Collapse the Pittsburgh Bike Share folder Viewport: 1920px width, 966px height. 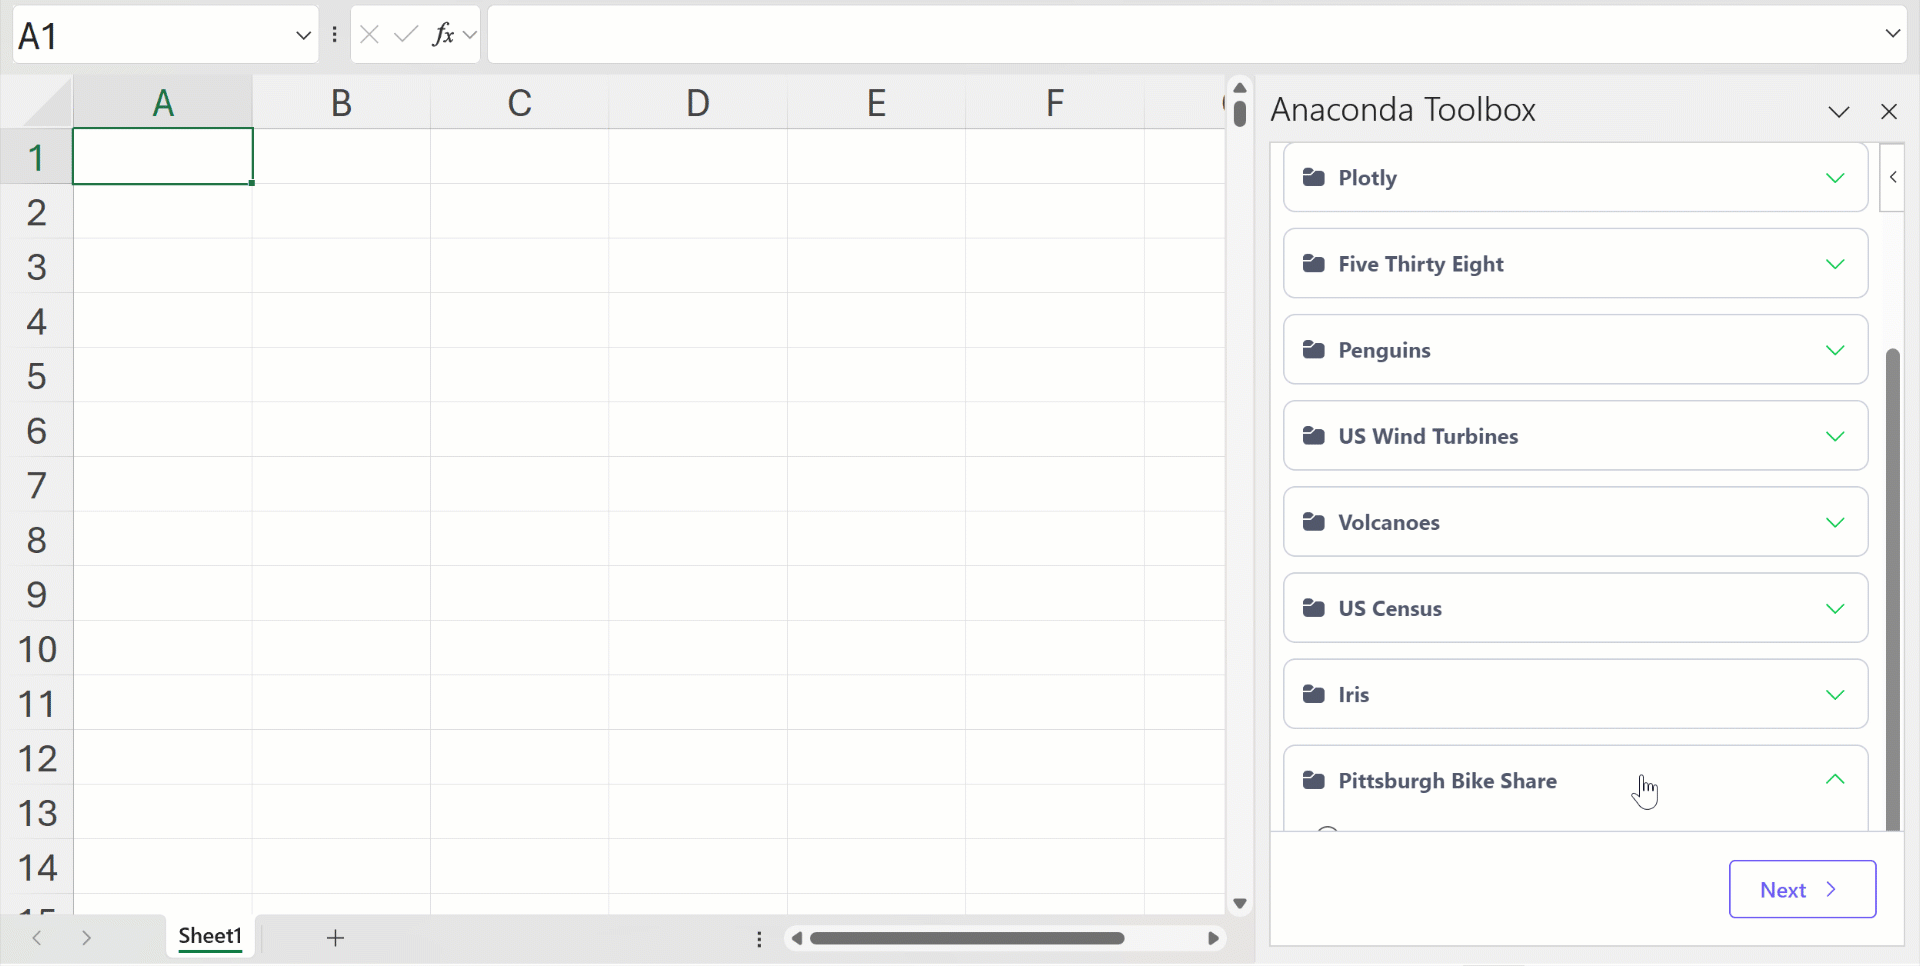(x=1834, y=780)
